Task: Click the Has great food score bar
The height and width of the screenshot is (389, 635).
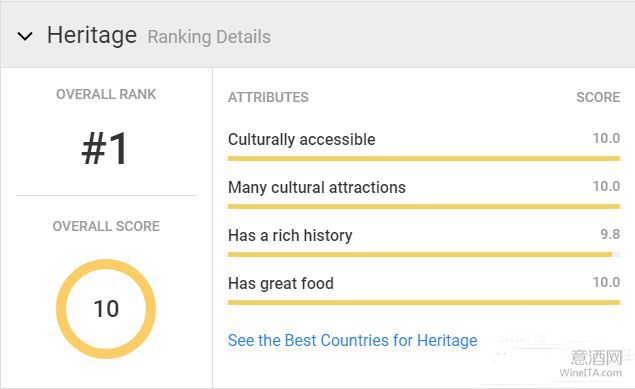Action: pyautogui.click(x=424, y=302)
